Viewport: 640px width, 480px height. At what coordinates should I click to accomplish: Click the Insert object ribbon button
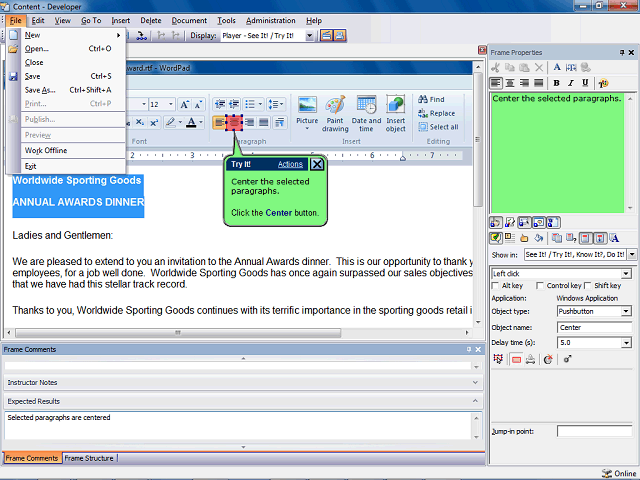tap(396, 113)
